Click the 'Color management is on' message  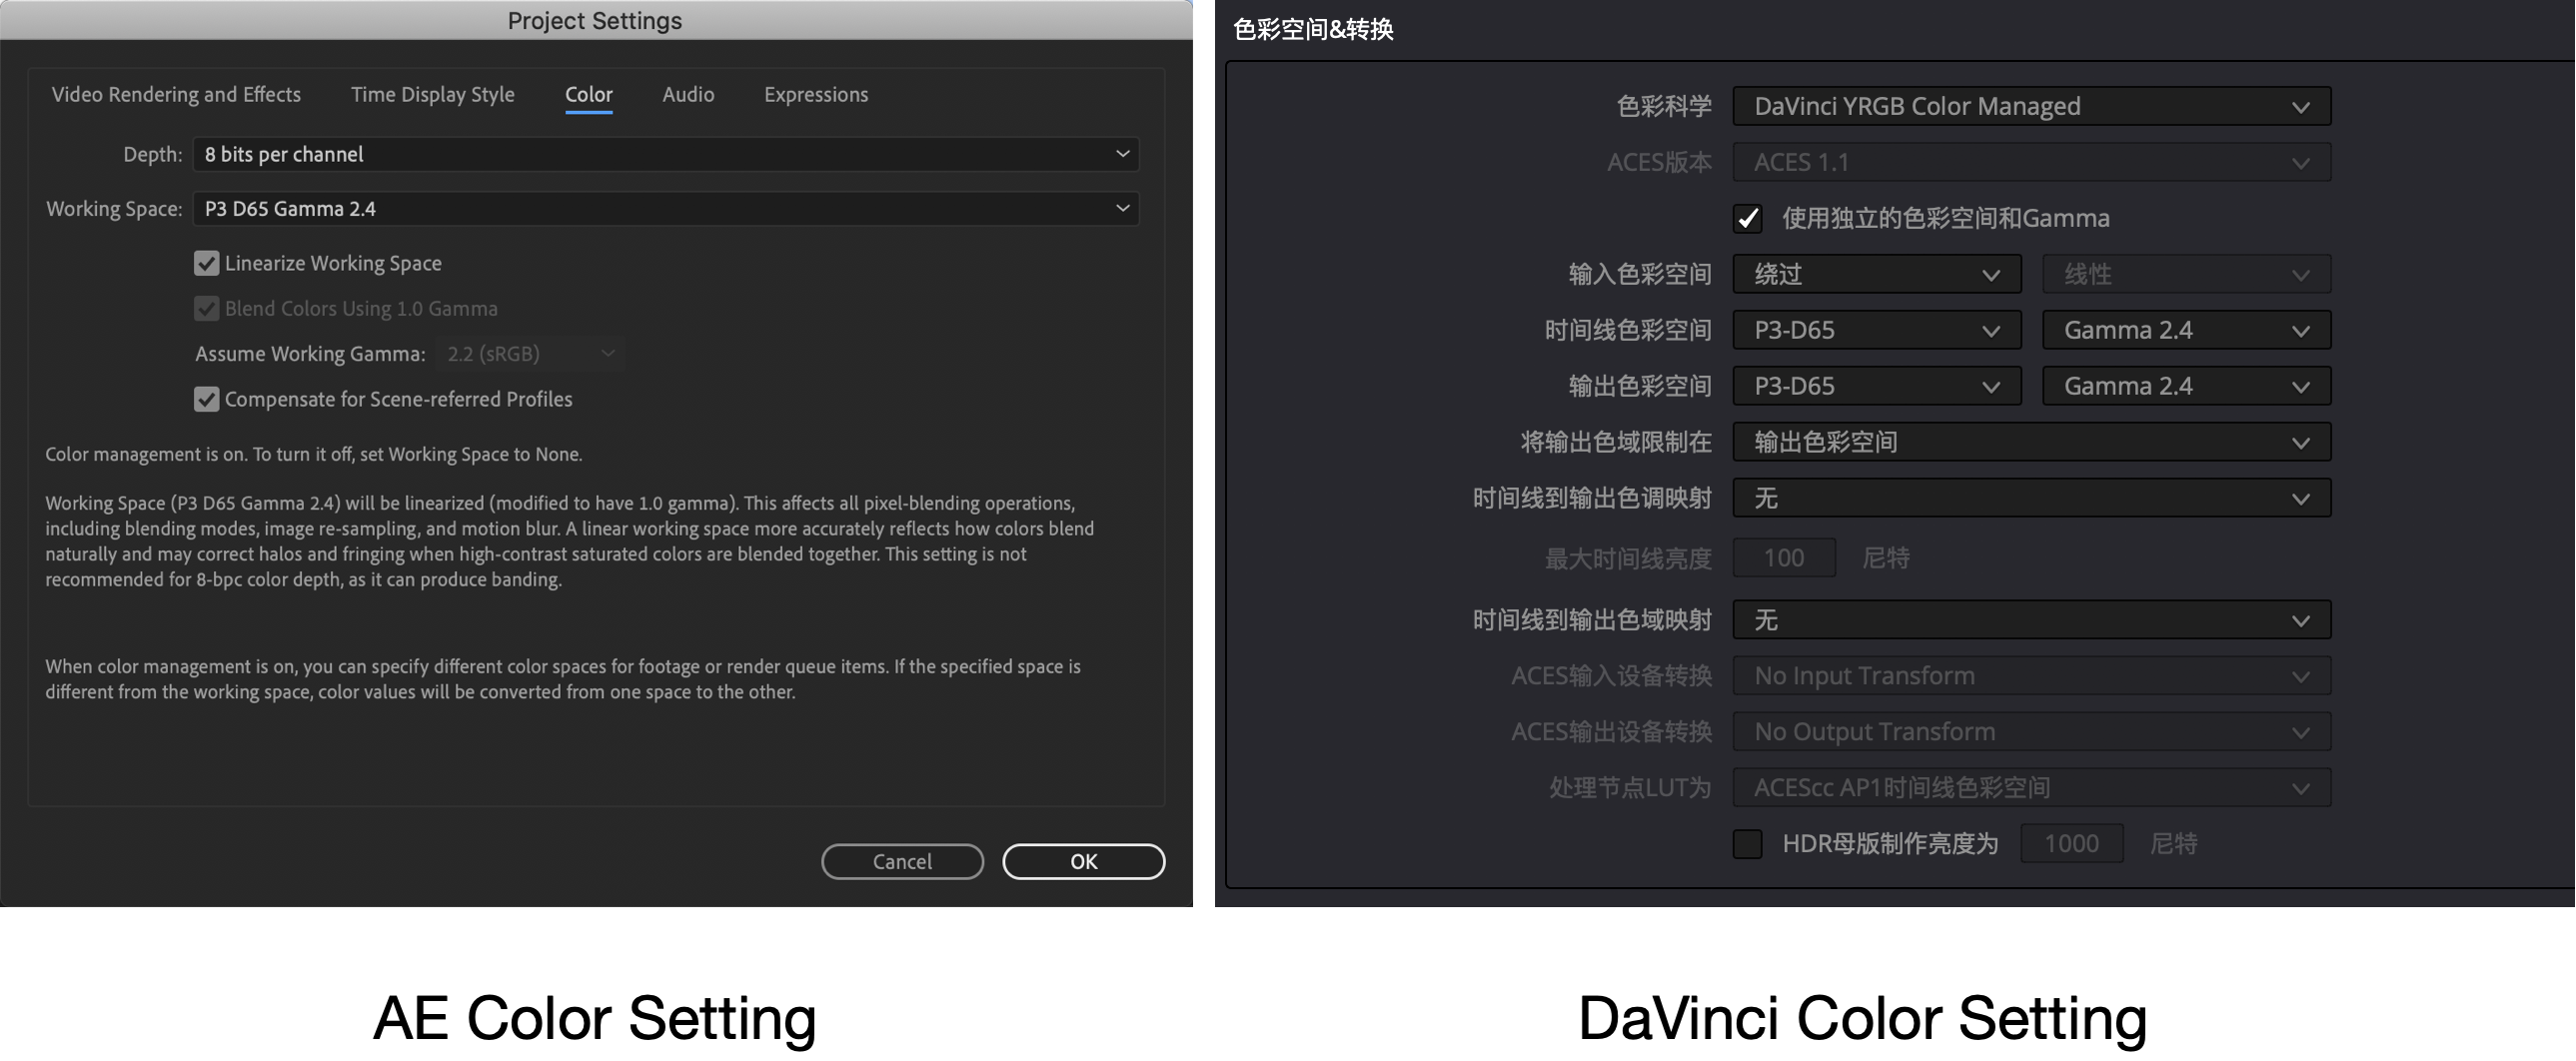point(313,454)
